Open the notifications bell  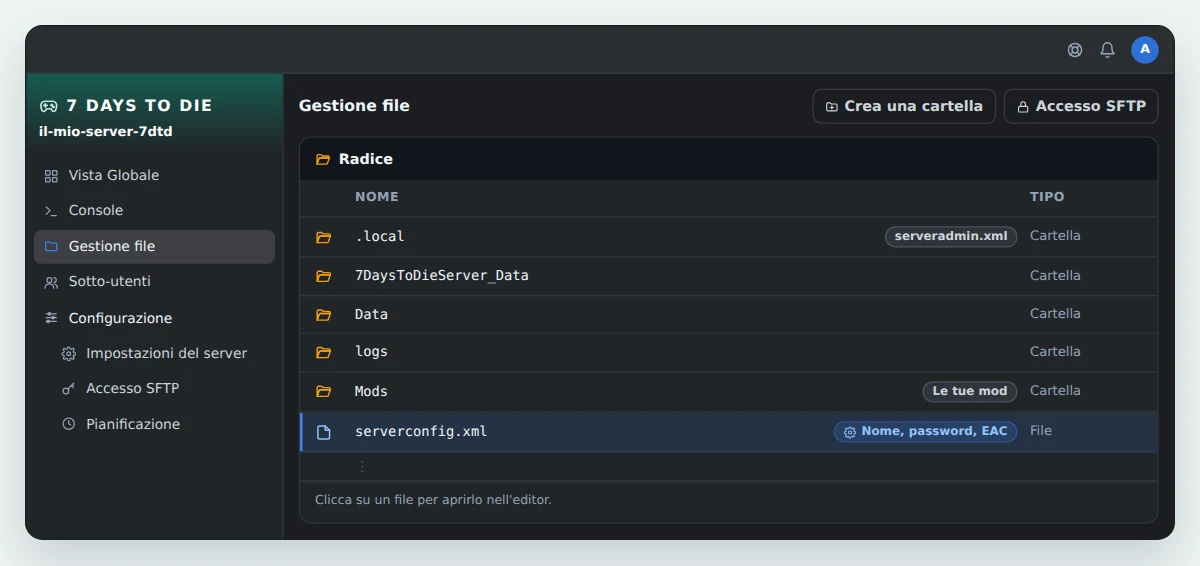coord(1107,50)
